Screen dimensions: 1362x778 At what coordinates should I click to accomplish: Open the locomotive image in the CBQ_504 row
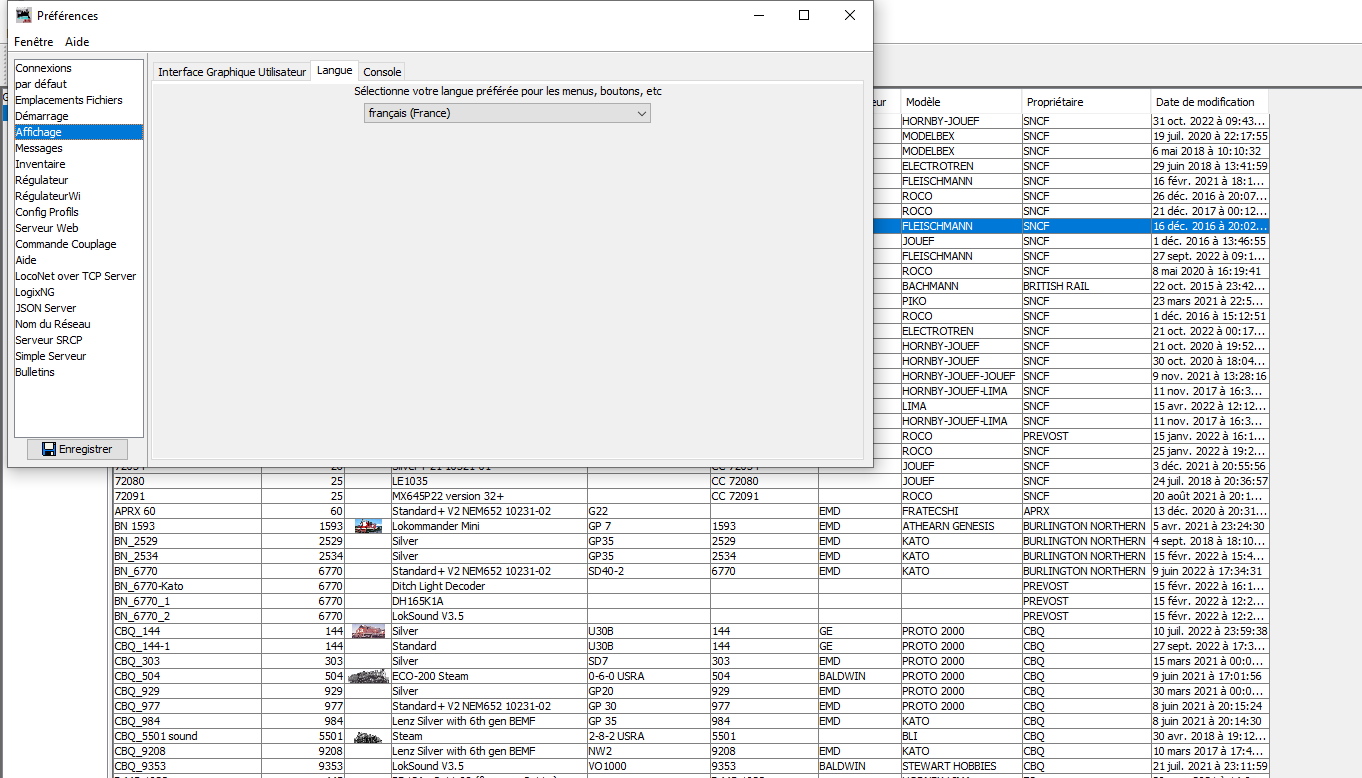(368, 676)
